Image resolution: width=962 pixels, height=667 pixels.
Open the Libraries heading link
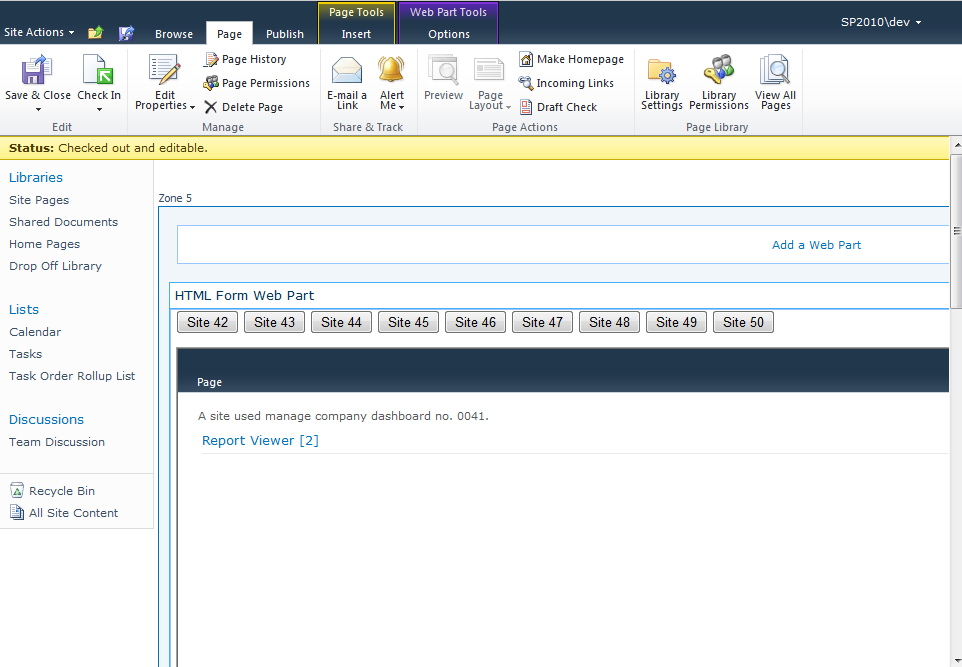coord(36,177)
